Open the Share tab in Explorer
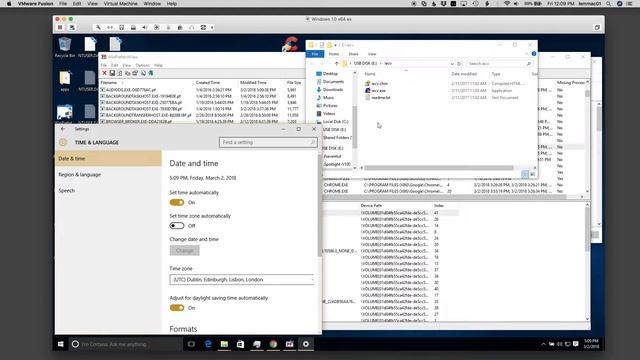Viewport: 640px width, 360px height. click(x=353, y=54)
